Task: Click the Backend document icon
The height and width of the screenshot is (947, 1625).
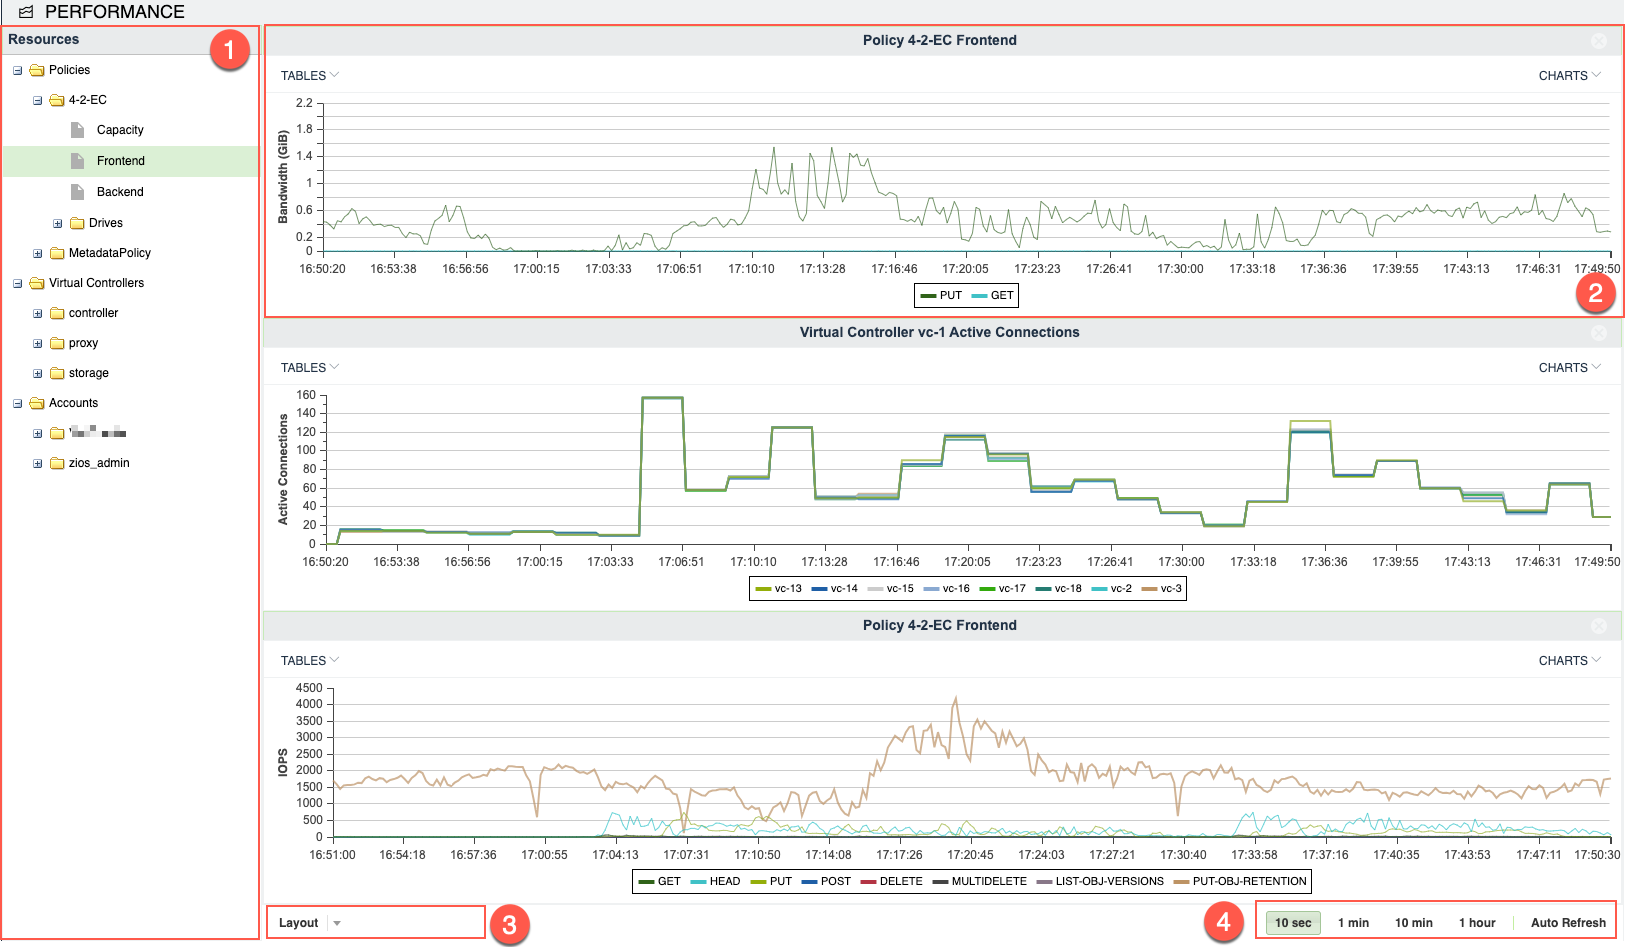Action: pos(78,192)
